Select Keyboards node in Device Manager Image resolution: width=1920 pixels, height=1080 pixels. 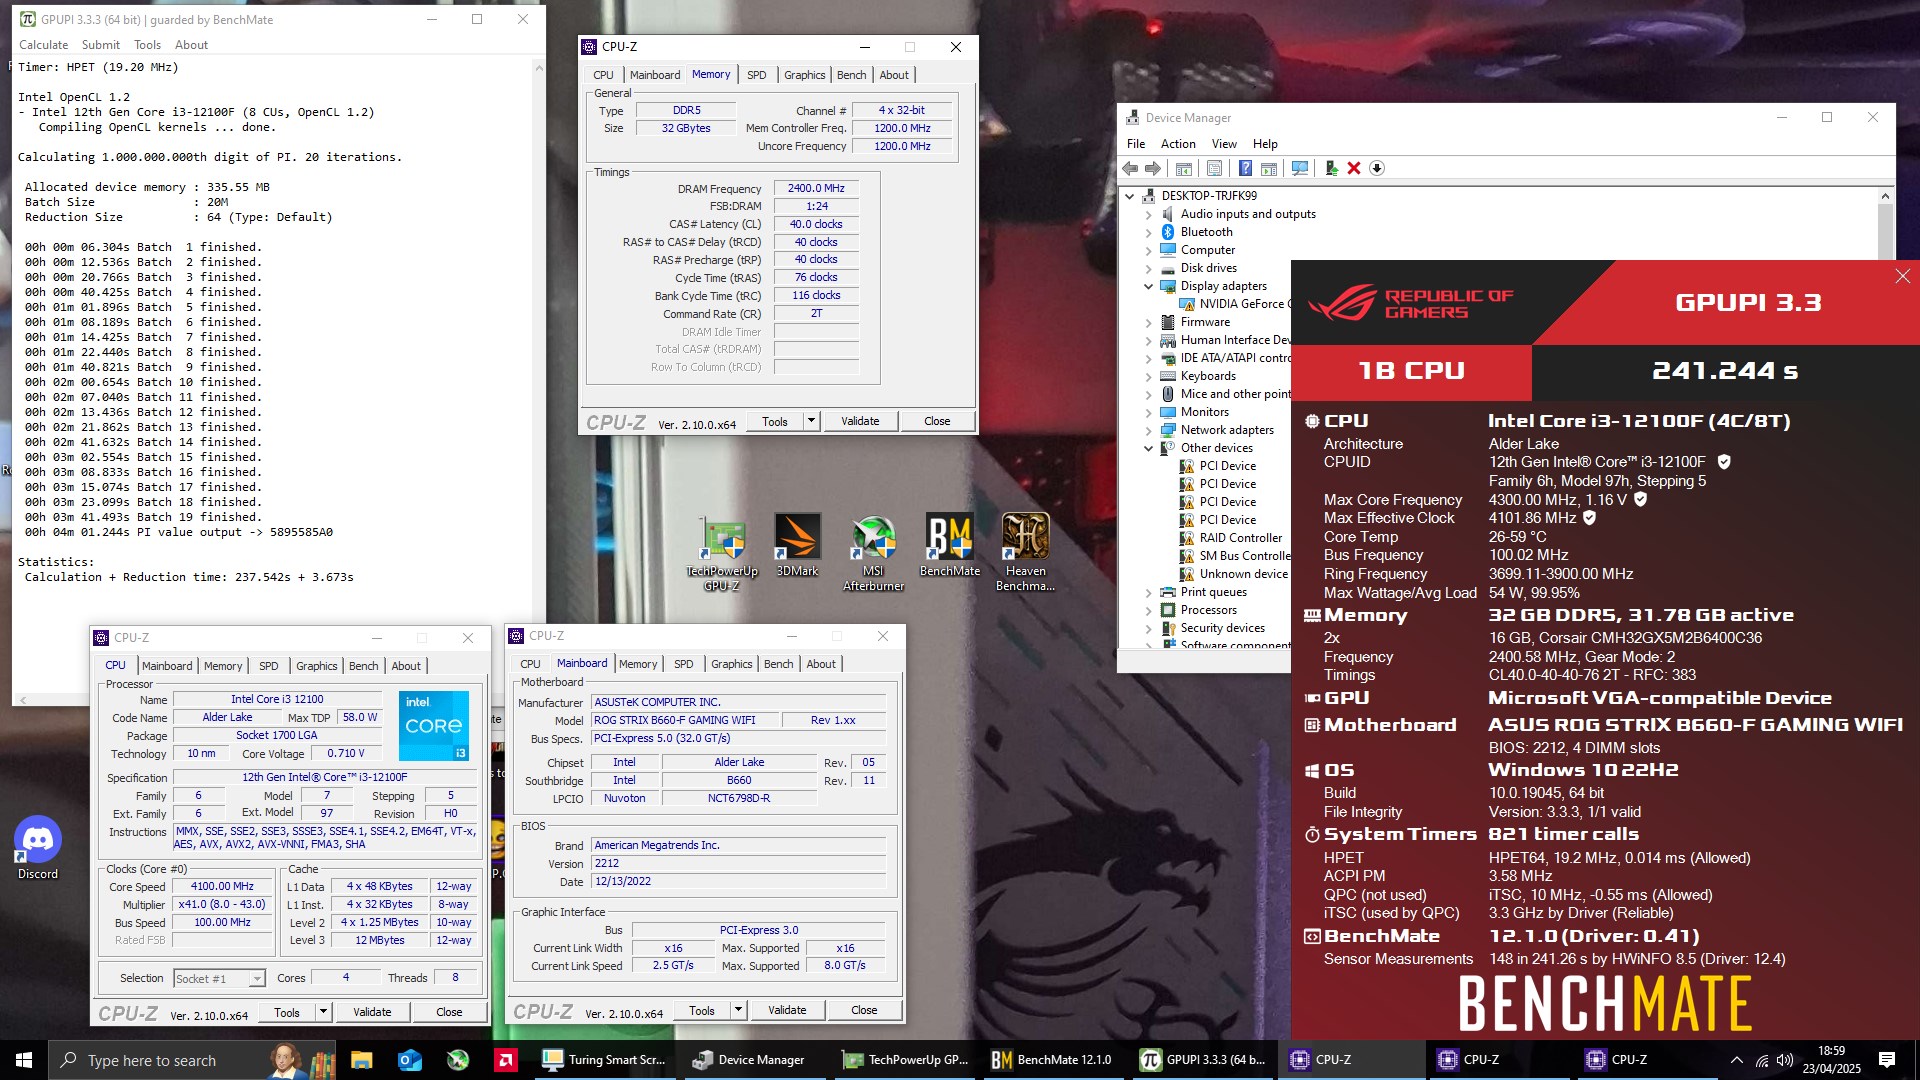[x=1208, y=376]
